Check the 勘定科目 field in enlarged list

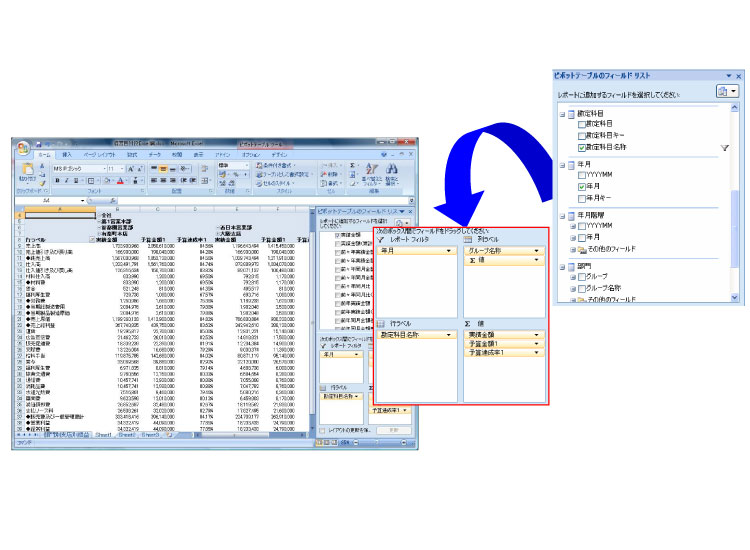(582, 124)
